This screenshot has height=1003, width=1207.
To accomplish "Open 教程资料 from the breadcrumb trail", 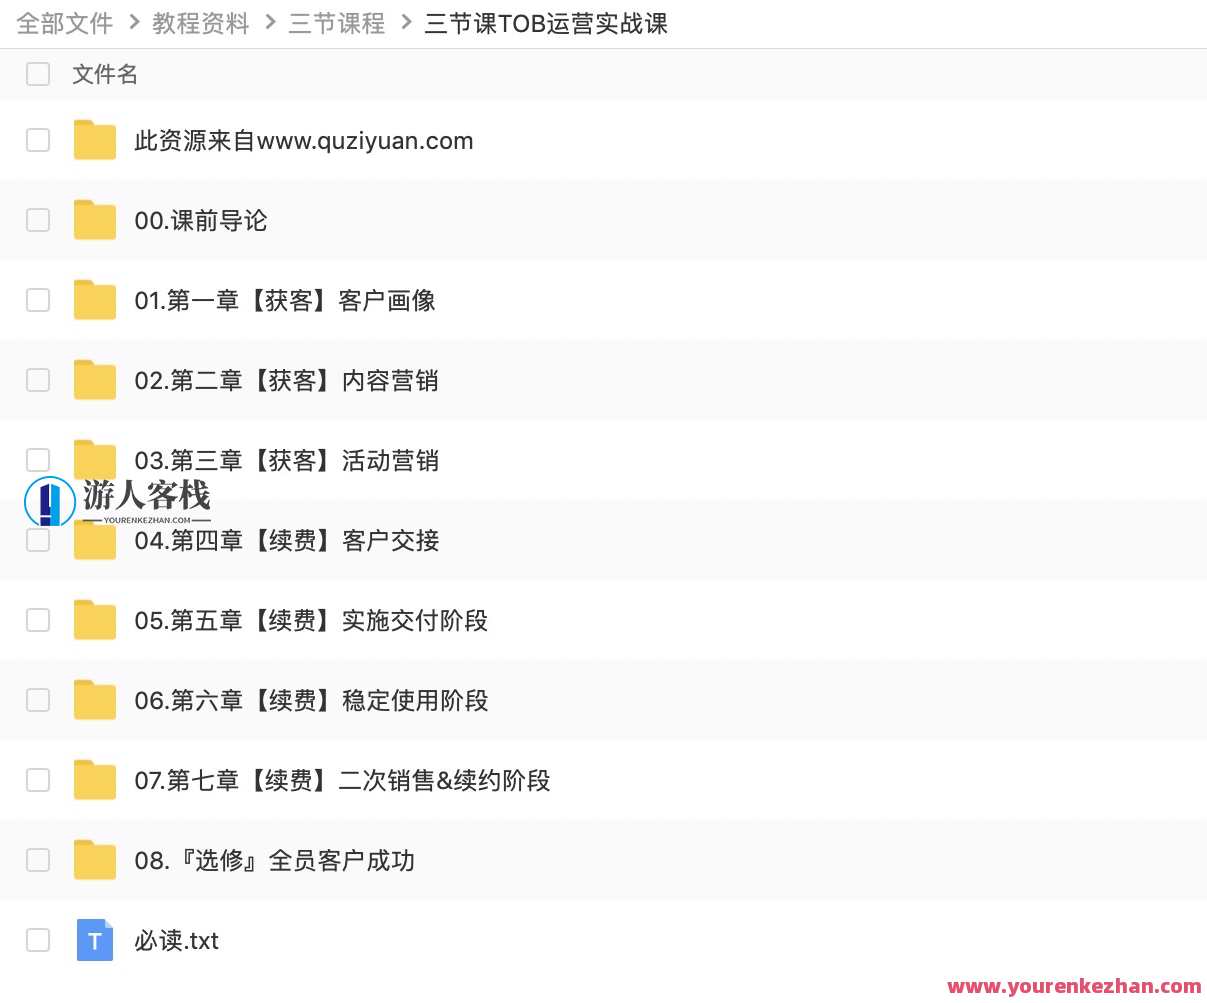I will (x=200, y=23).
